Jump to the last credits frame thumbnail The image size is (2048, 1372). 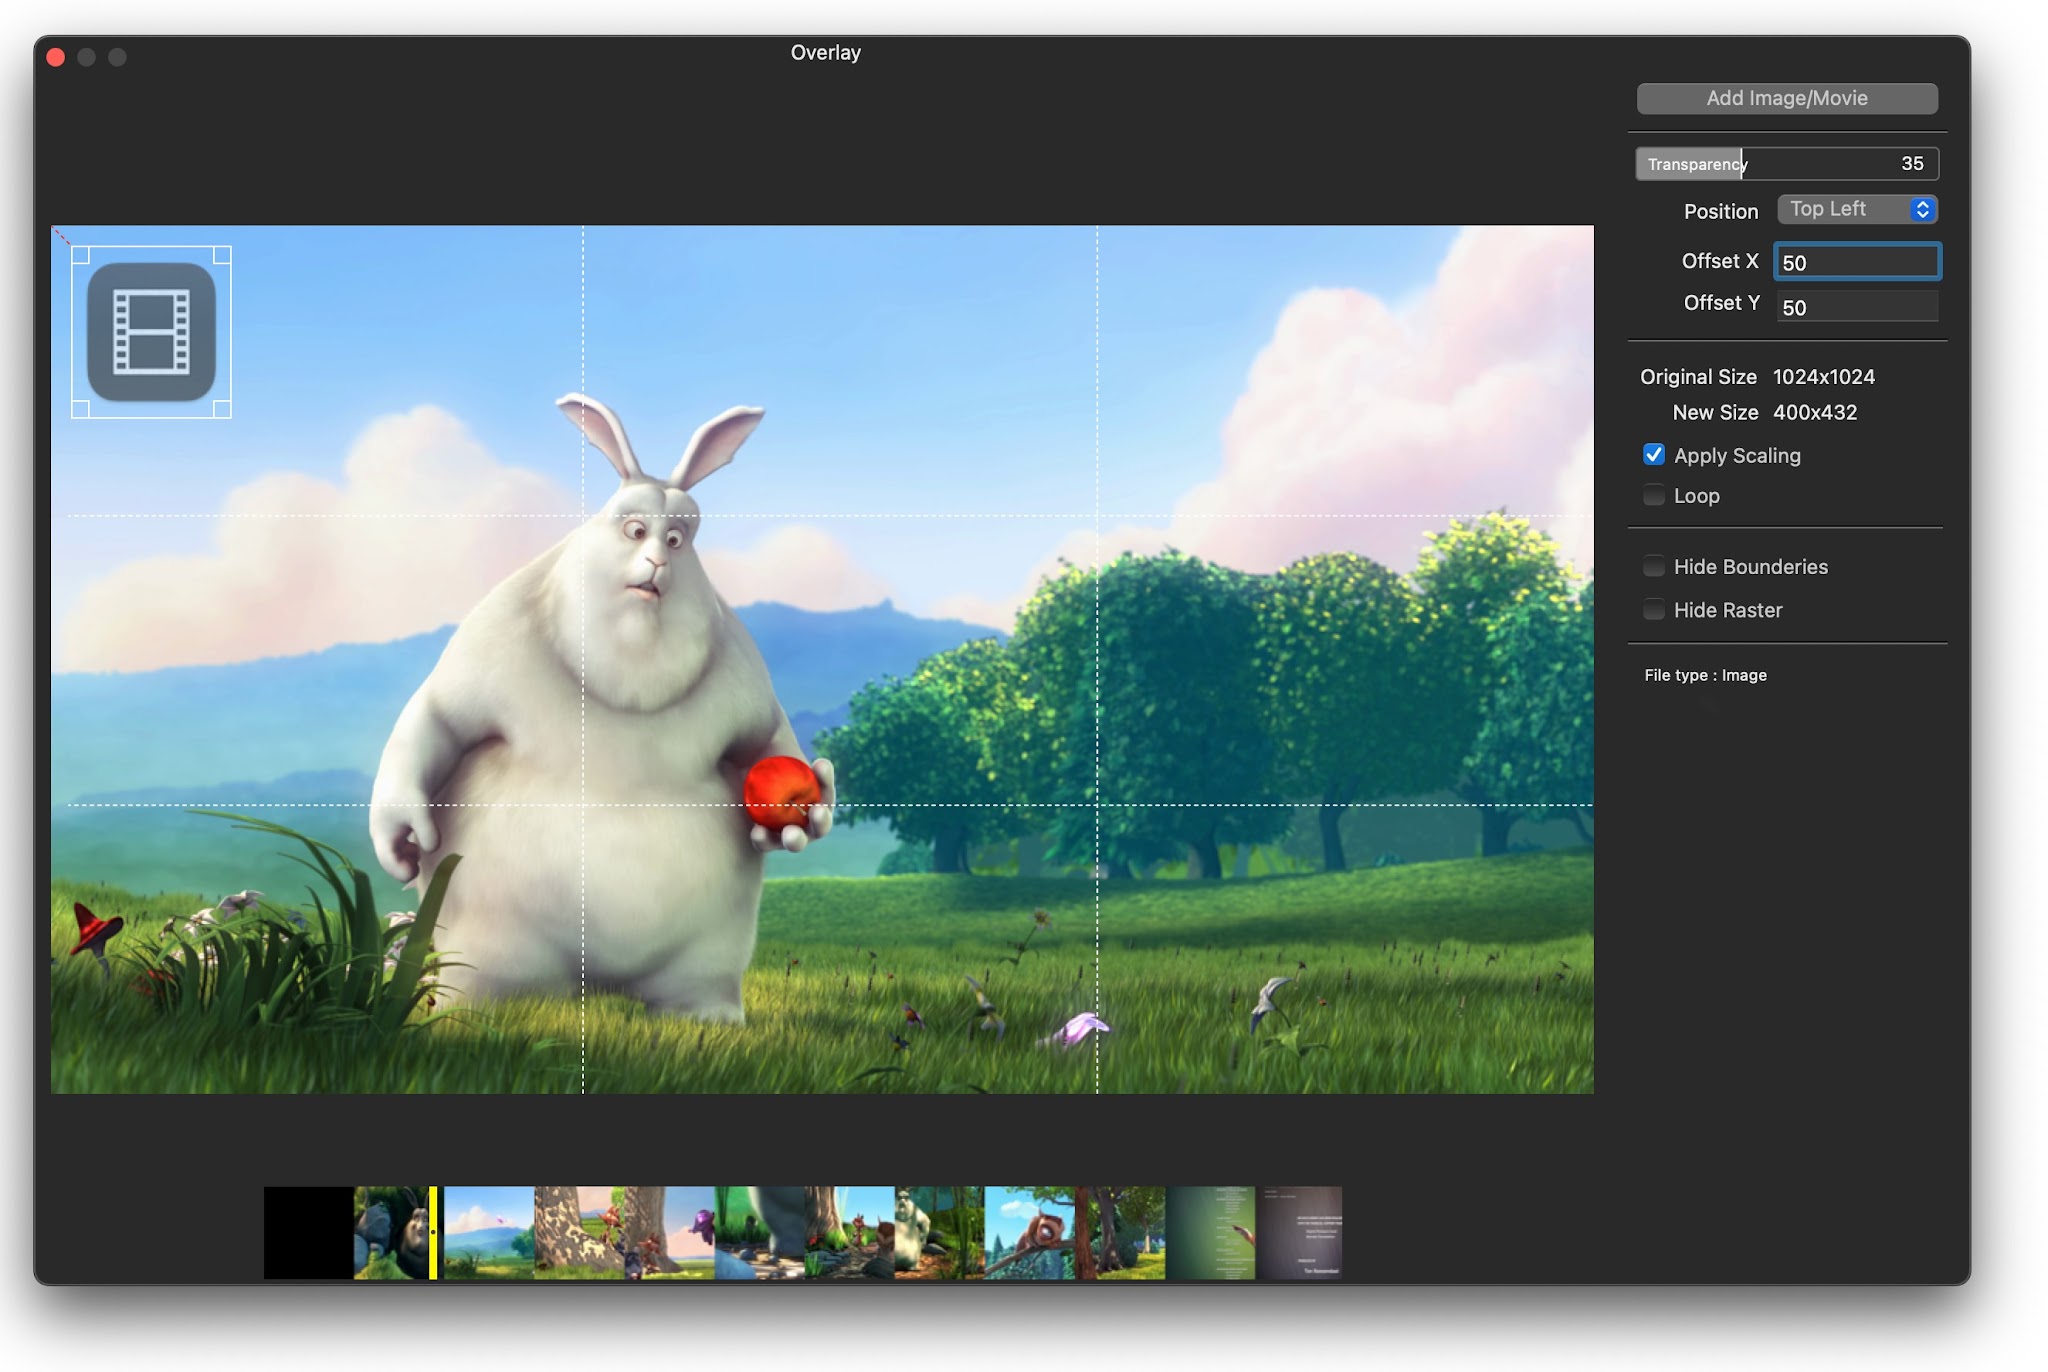click(1300, 1232)
